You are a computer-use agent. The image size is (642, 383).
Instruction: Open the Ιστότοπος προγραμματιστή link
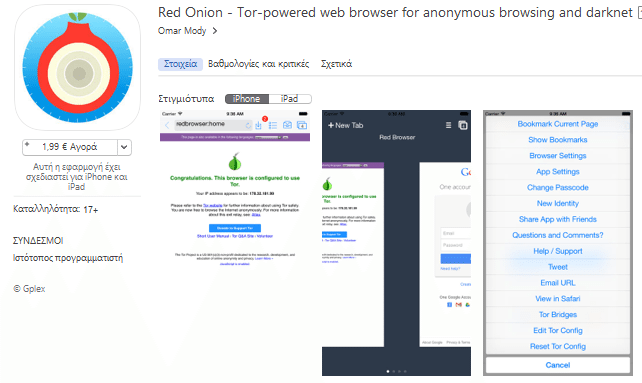pos(68,258)
